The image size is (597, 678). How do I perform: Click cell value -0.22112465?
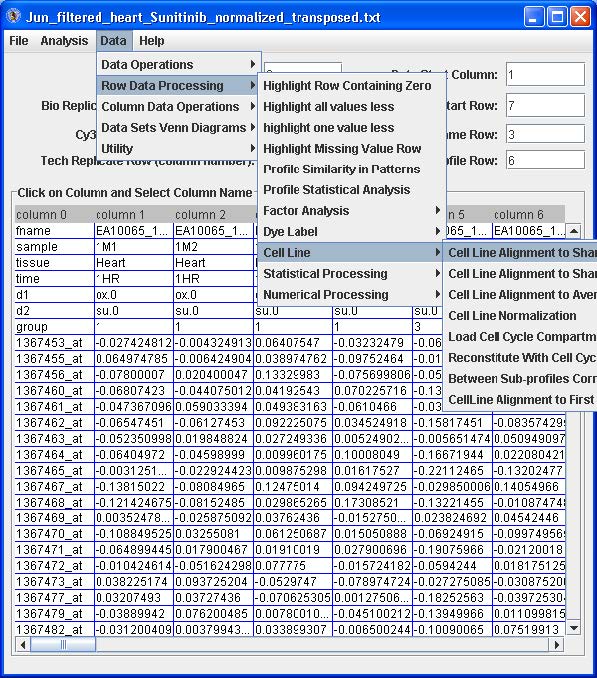pos(452,471)
